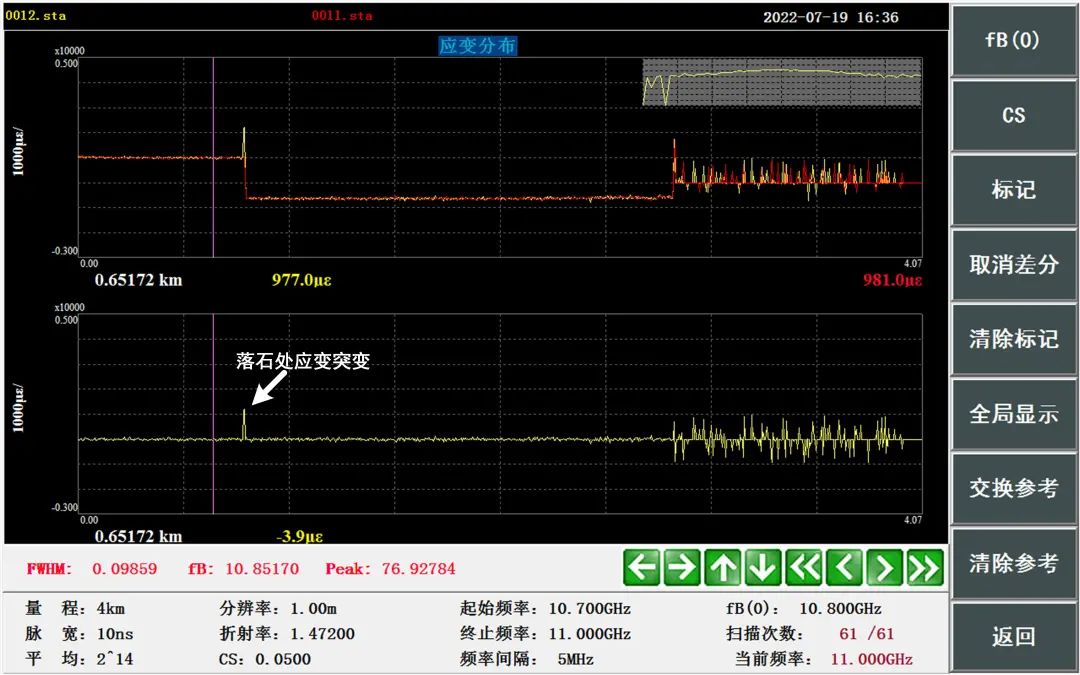Select 全局显示 for global view

(x=1013, y=414)
